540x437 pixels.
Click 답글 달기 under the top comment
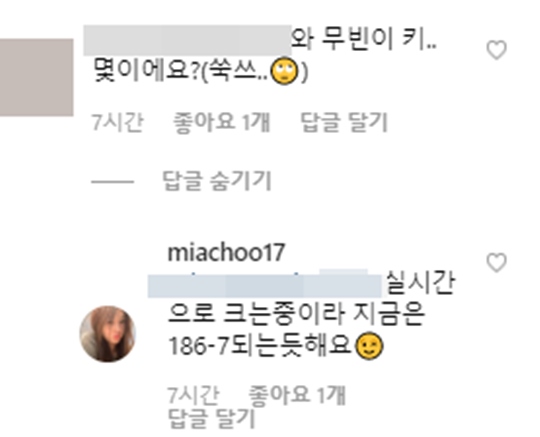[x=344, y=122]
